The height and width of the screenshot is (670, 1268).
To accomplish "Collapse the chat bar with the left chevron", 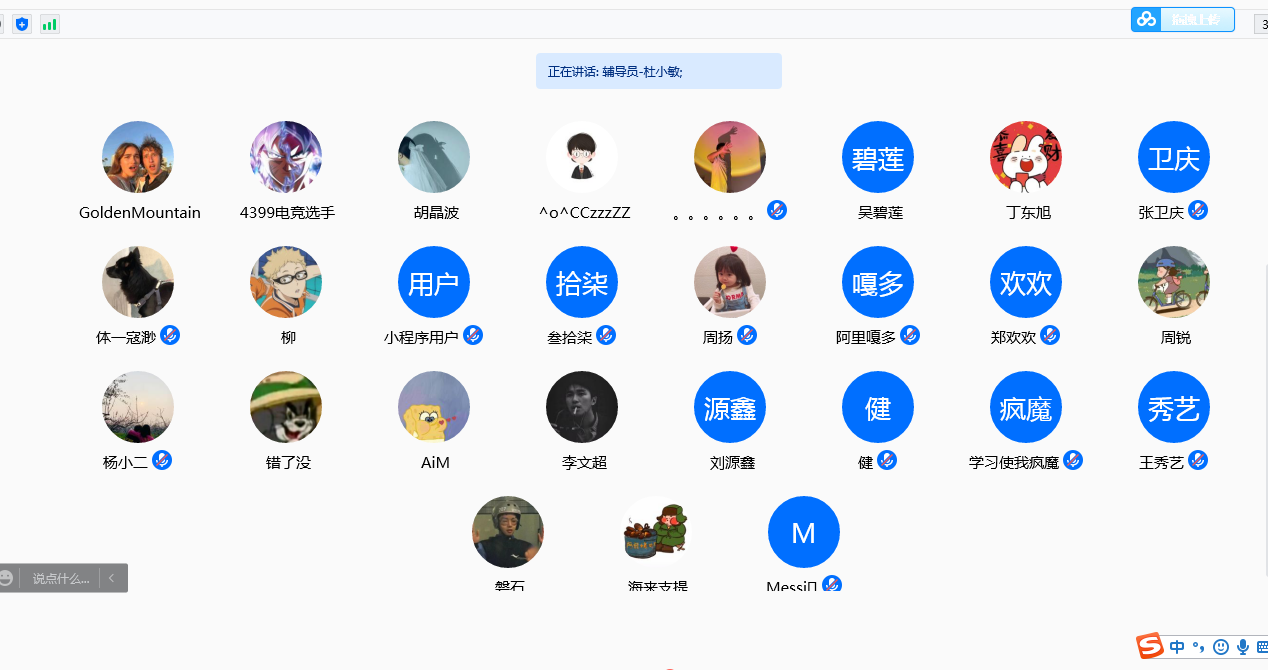I will point(112,578).
